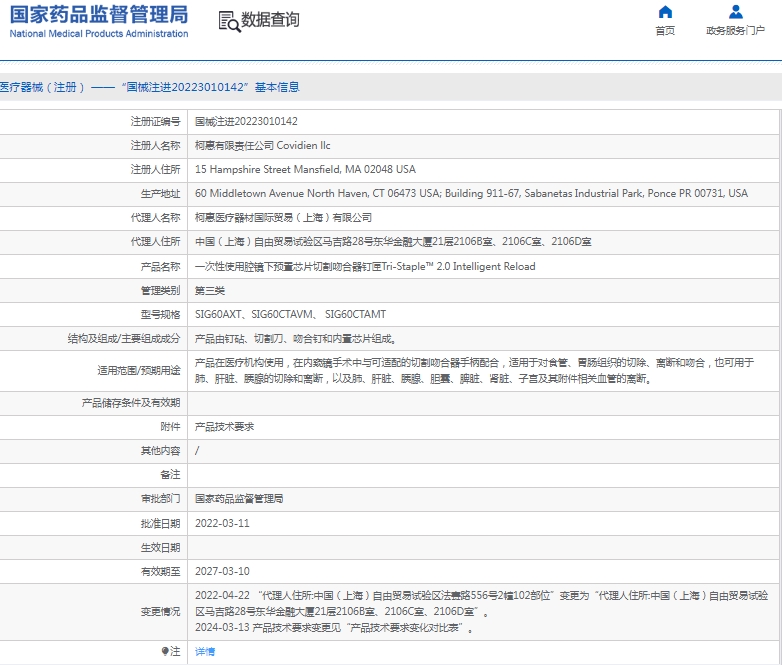Click the 产品名称 row label

pyautogui.click(x=160, y=266)
